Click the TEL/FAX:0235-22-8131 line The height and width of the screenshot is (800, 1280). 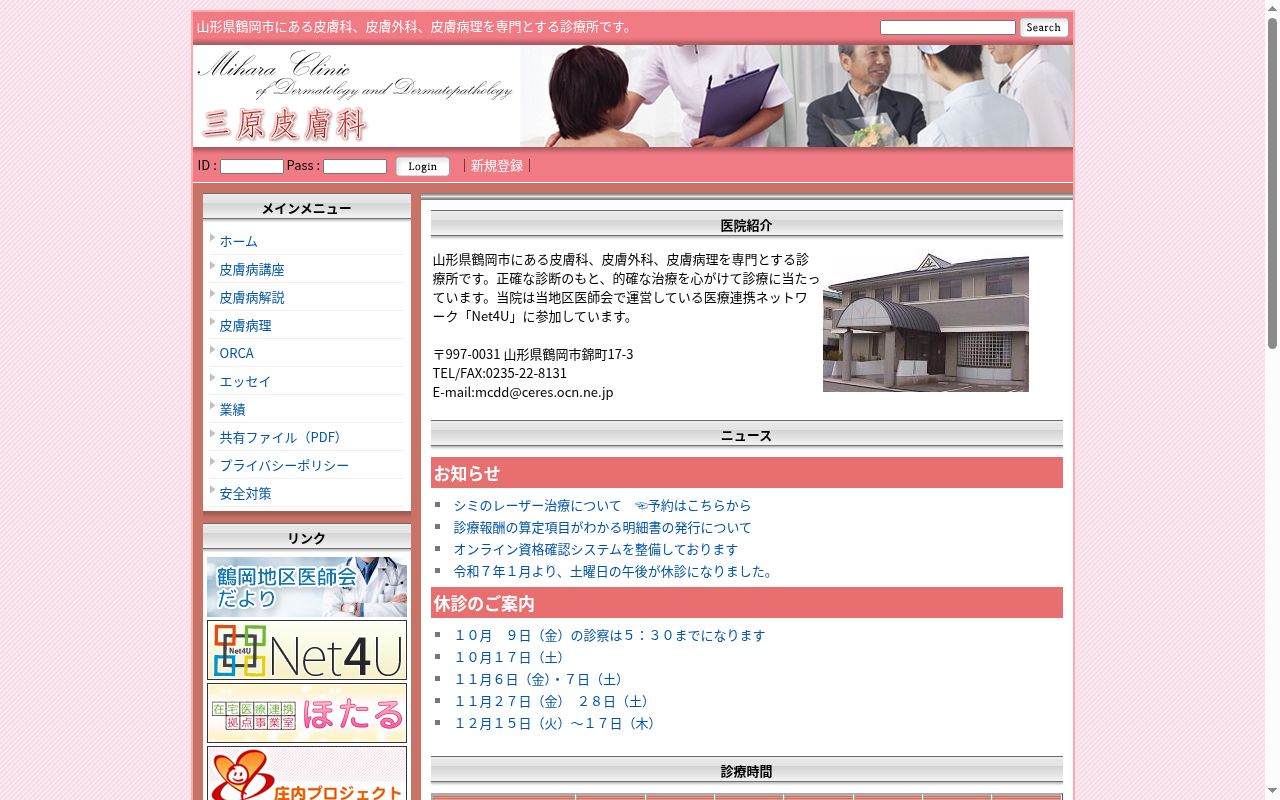500,373
